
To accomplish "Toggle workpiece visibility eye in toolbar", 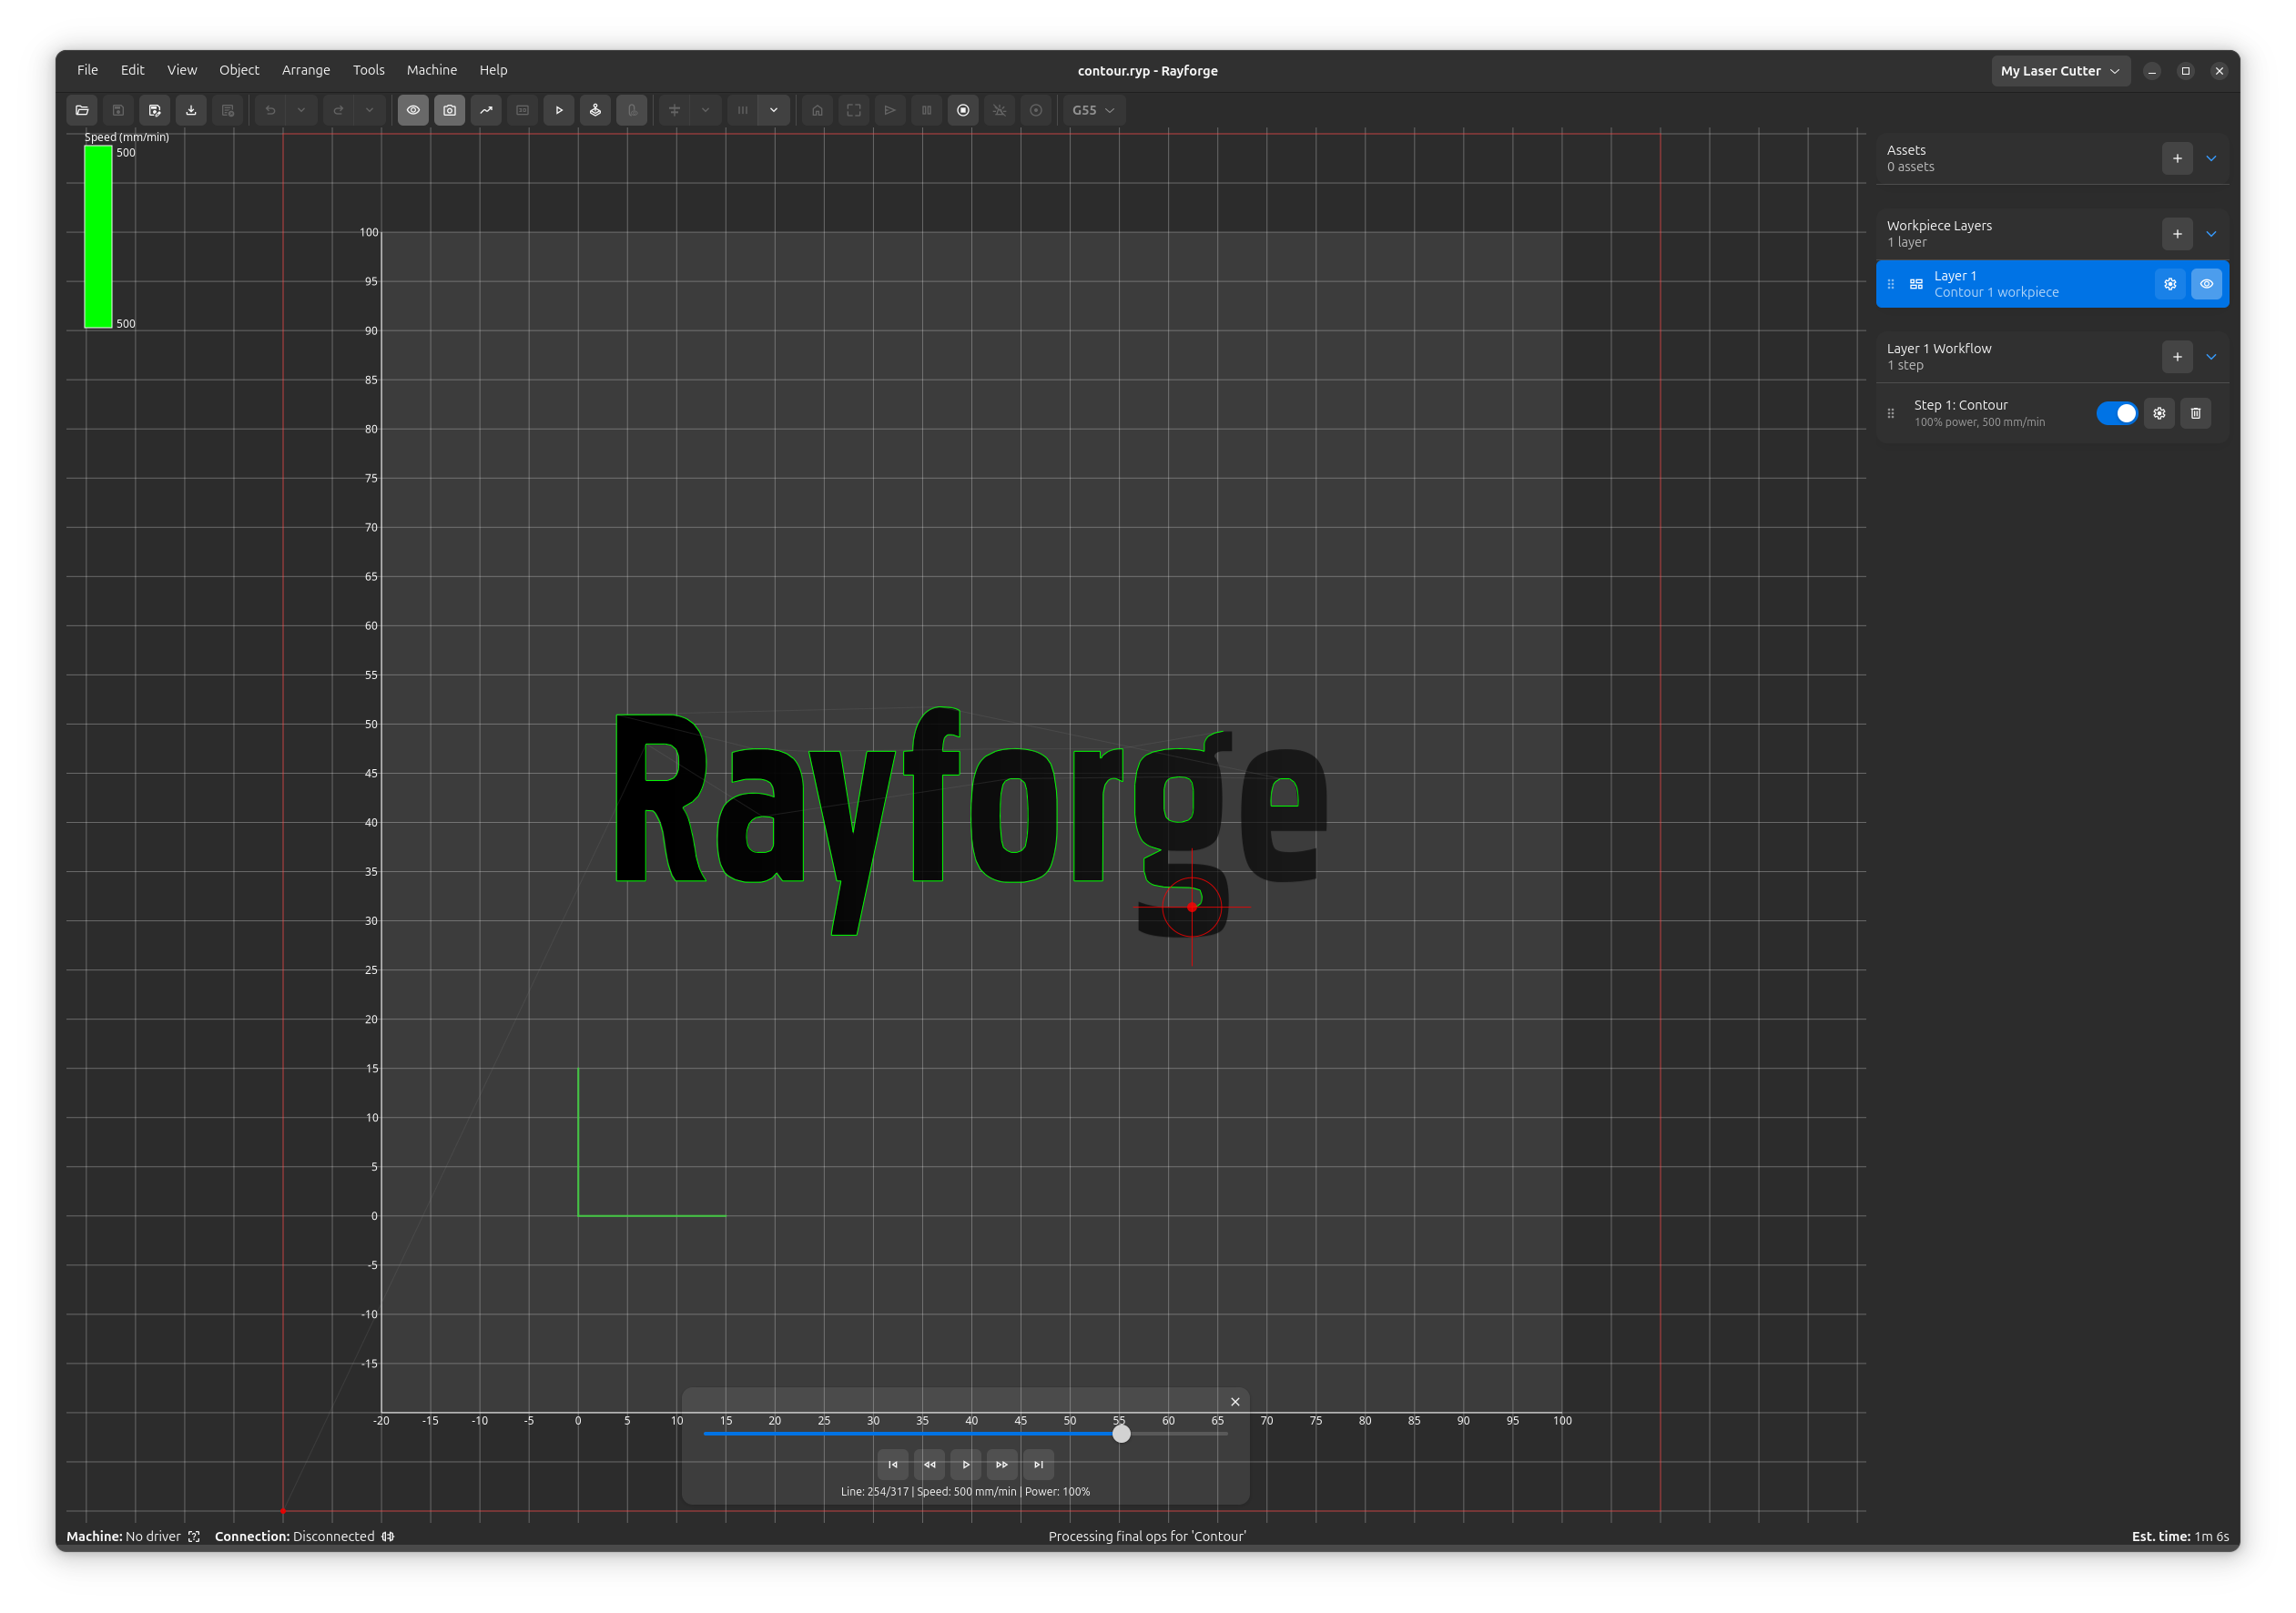I will pyautogui.click(x=413, y=110).
